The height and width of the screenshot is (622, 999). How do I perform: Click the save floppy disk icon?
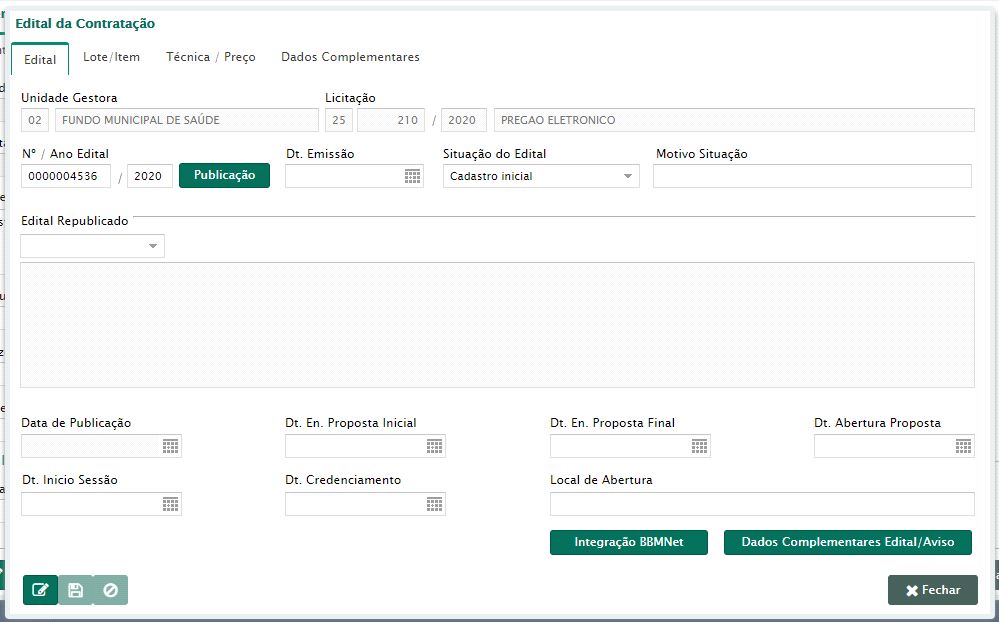click(75, 590)
